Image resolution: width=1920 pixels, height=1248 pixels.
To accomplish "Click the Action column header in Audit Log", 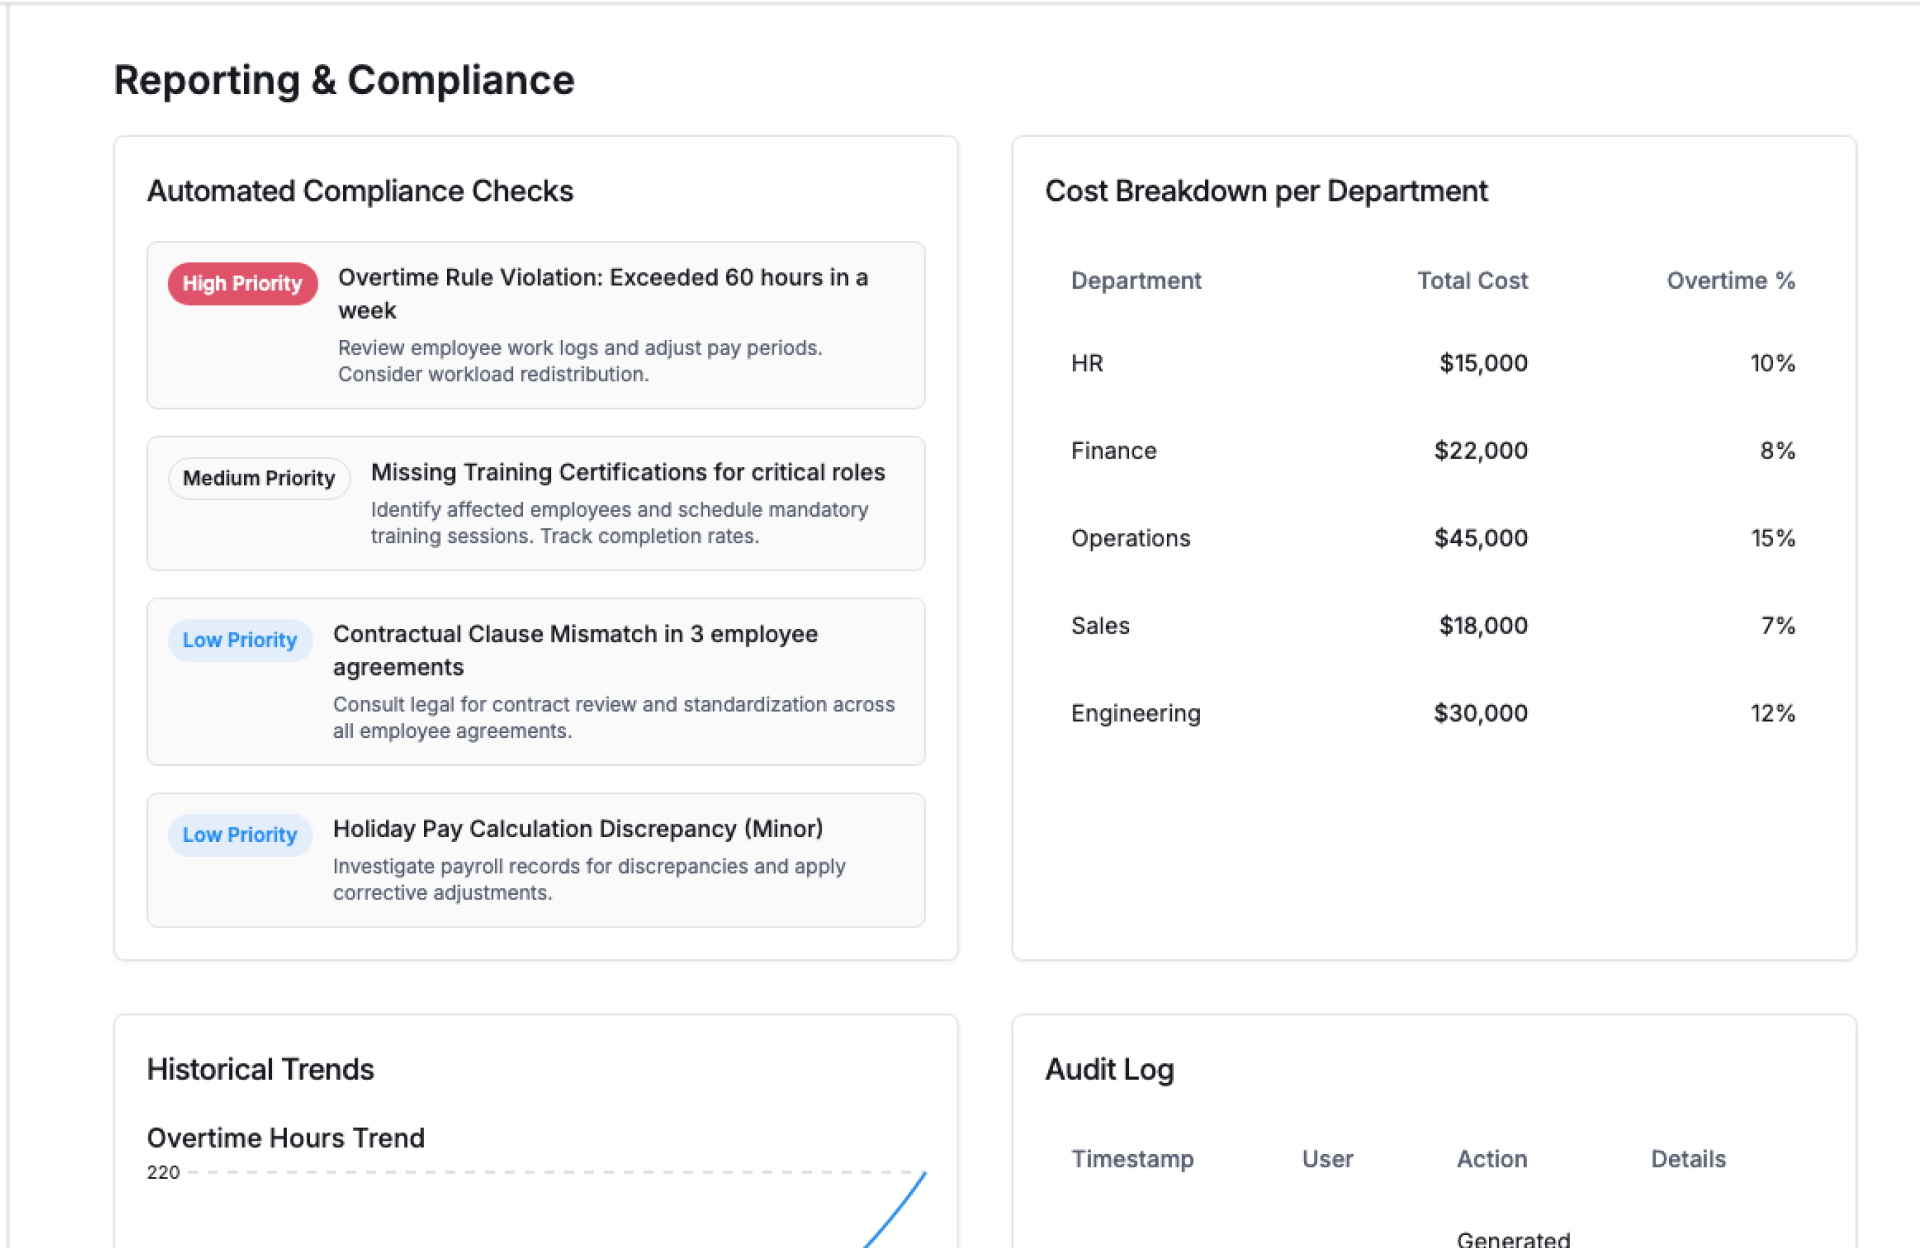I will click(1491, 1159).
